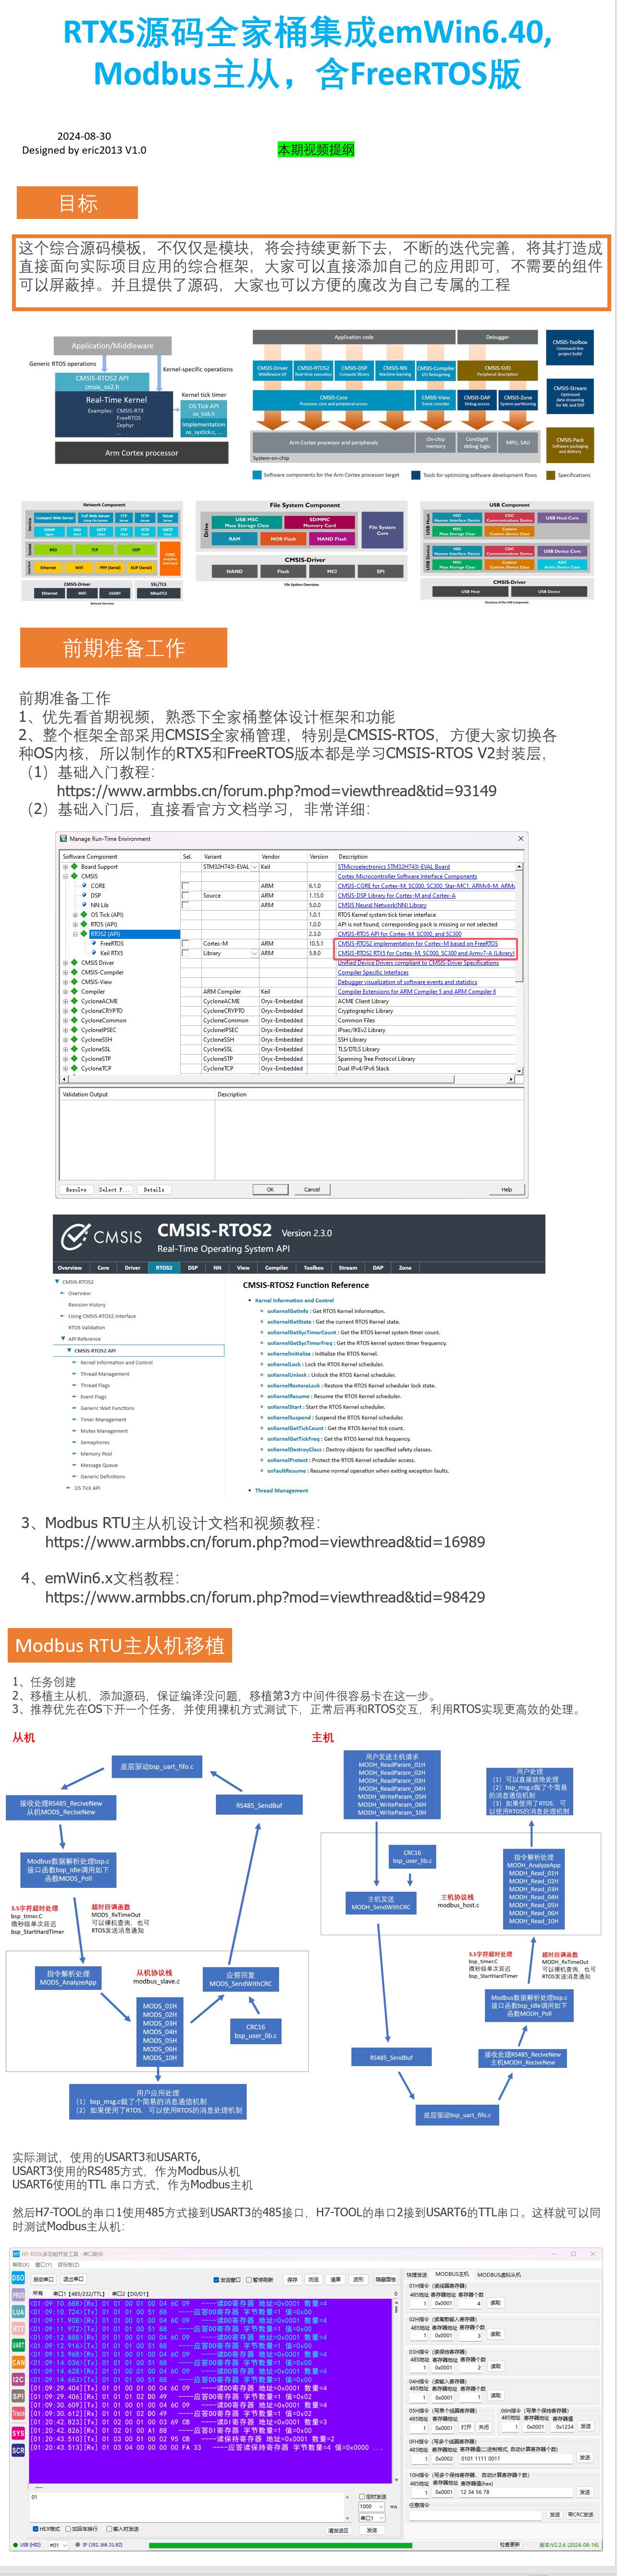Click the OK button in Manage Run-Time Environment
617x2576 pixels.
pos(270,1189)
